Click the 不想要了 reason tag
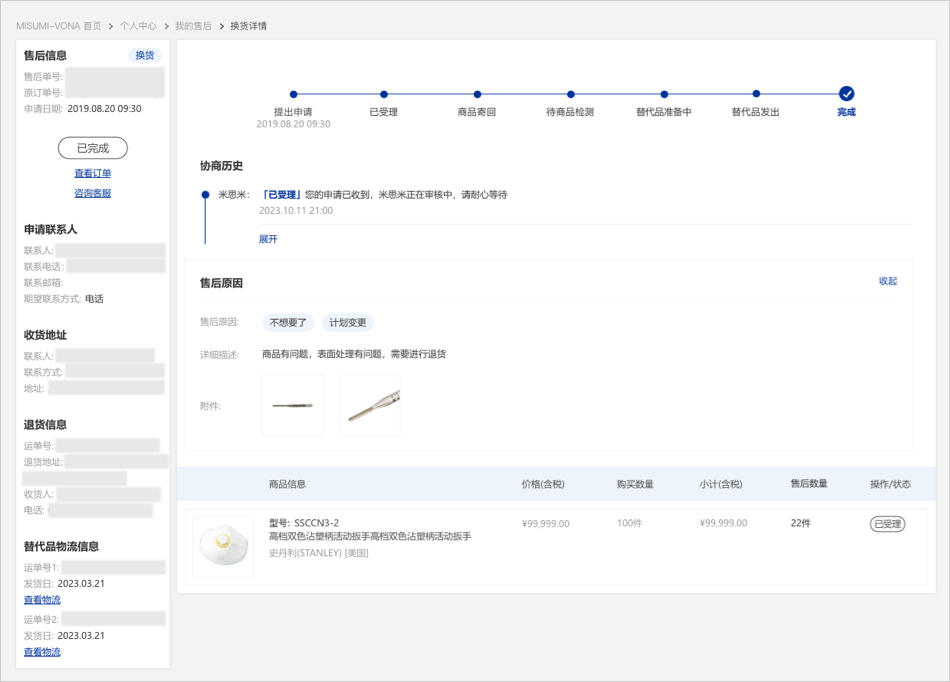 (x=288, y=323)
